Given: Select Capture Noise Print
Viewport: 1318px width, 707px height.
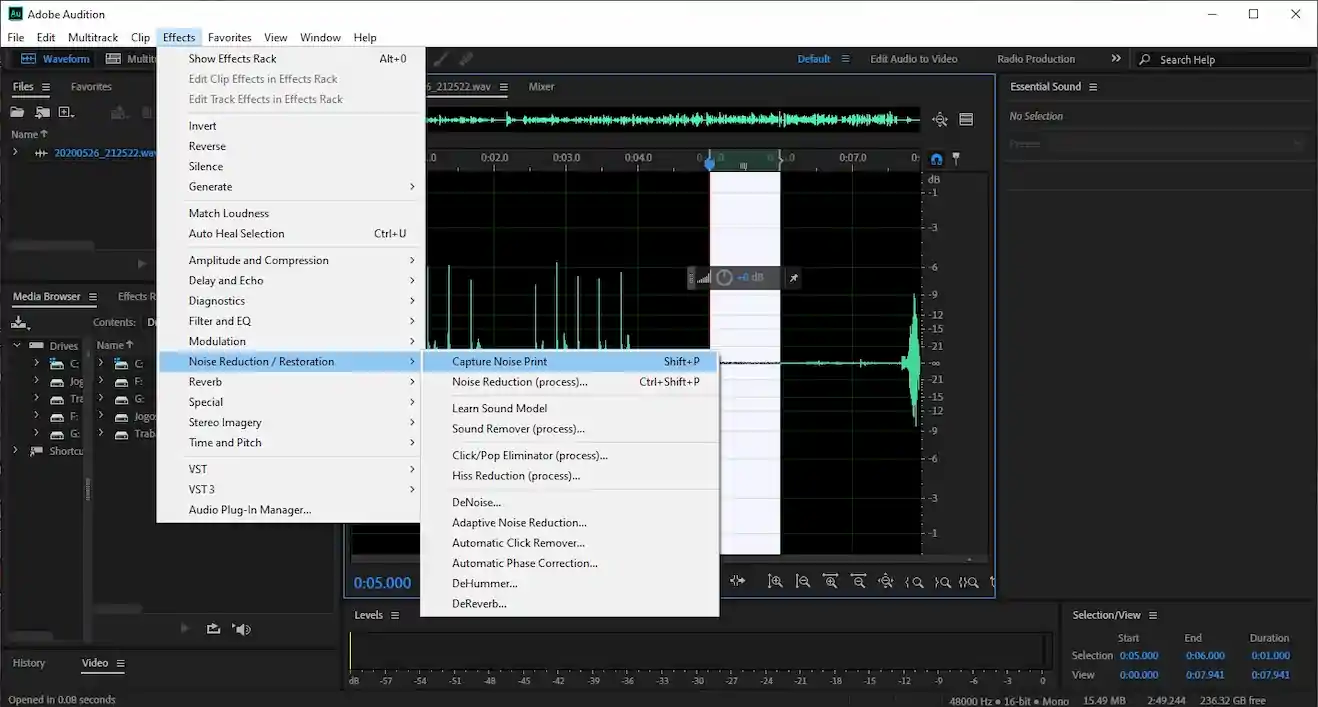Looking at the screenshot, I should tap(570, 362).
